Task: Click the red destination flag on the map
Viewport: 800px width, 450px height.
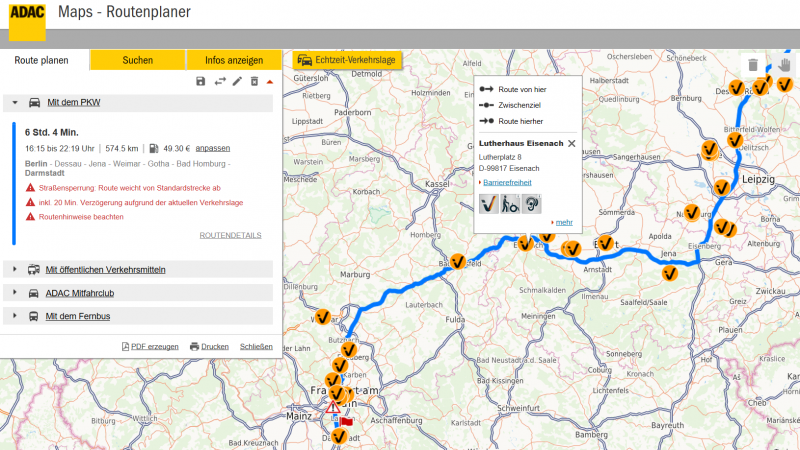Action: [x=346, y=422]
